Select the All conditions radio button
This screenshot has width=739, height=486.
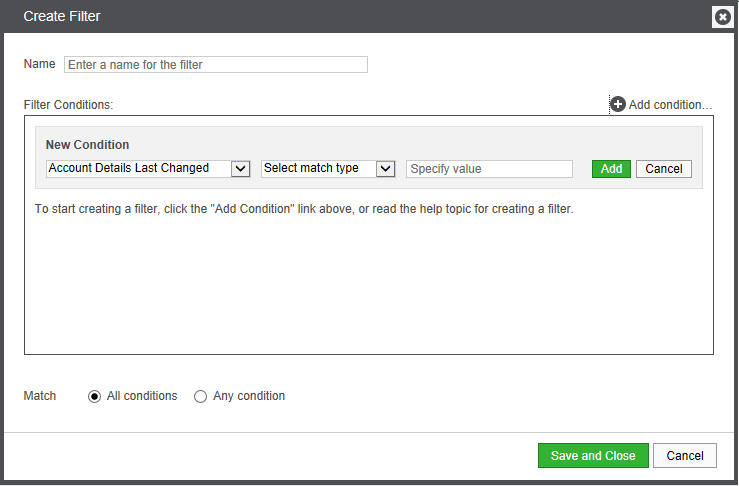tap(95, 396)
